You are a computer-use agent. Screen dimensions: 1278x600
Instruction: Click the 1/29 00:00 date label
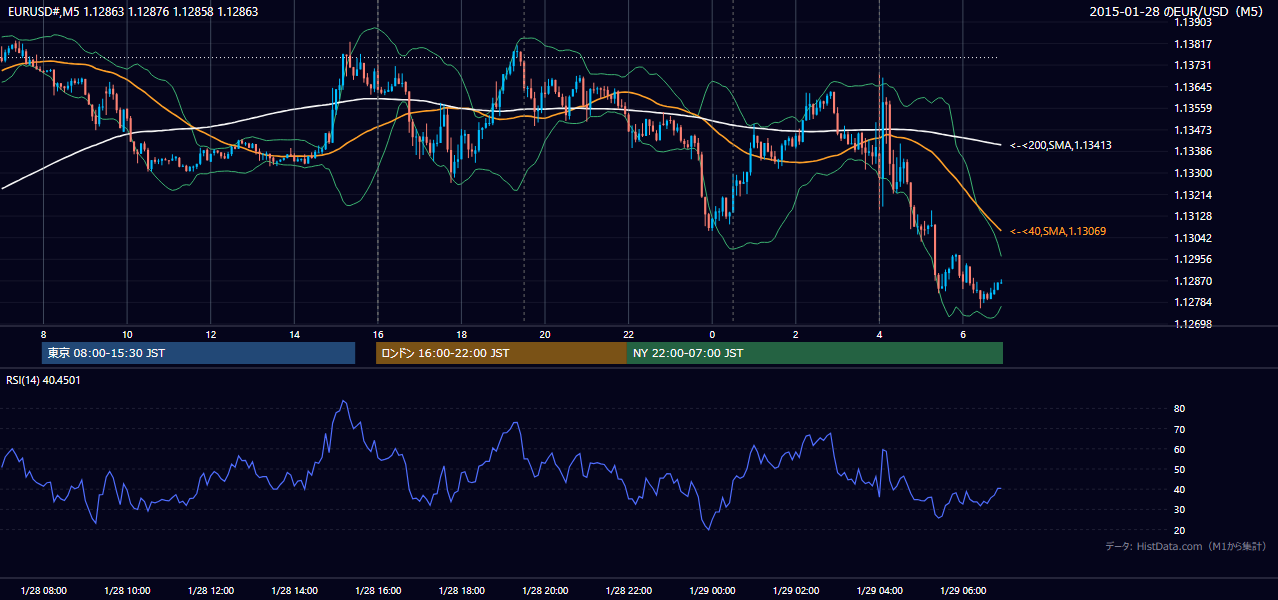[712, 591]
